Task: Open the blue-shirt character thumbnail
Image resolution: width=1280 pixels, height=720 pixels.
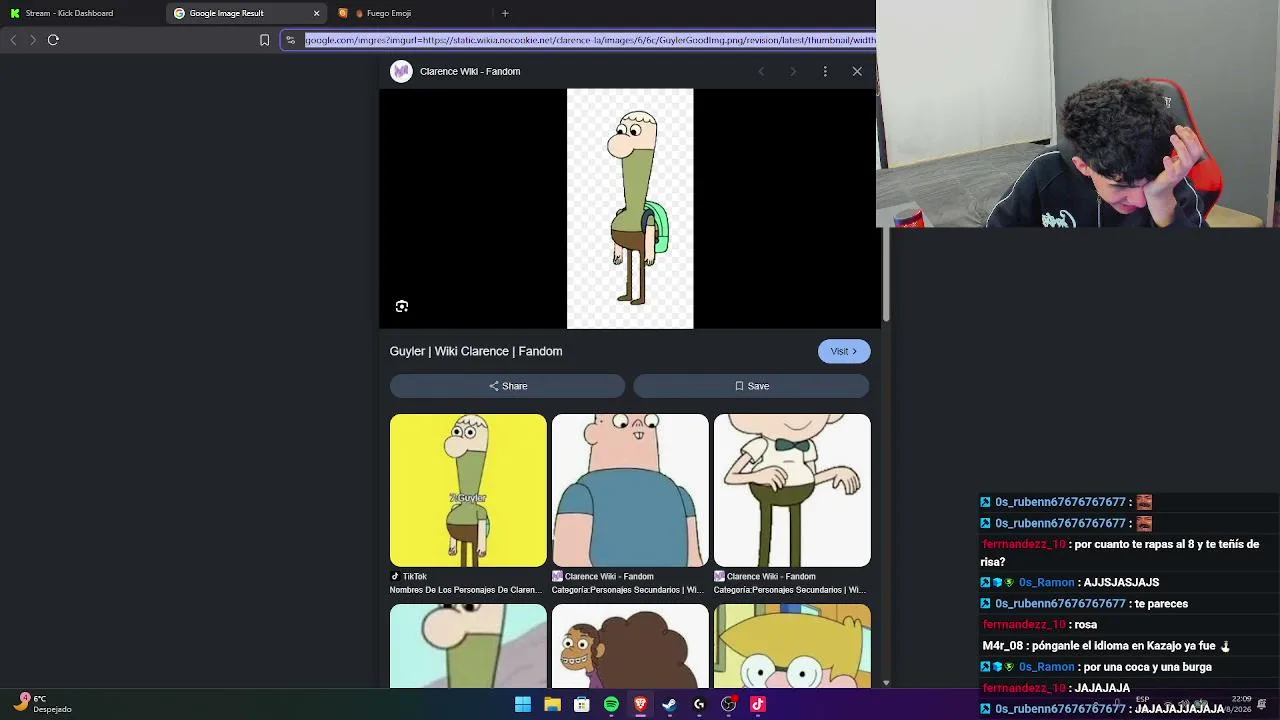Action: (630, 490)
